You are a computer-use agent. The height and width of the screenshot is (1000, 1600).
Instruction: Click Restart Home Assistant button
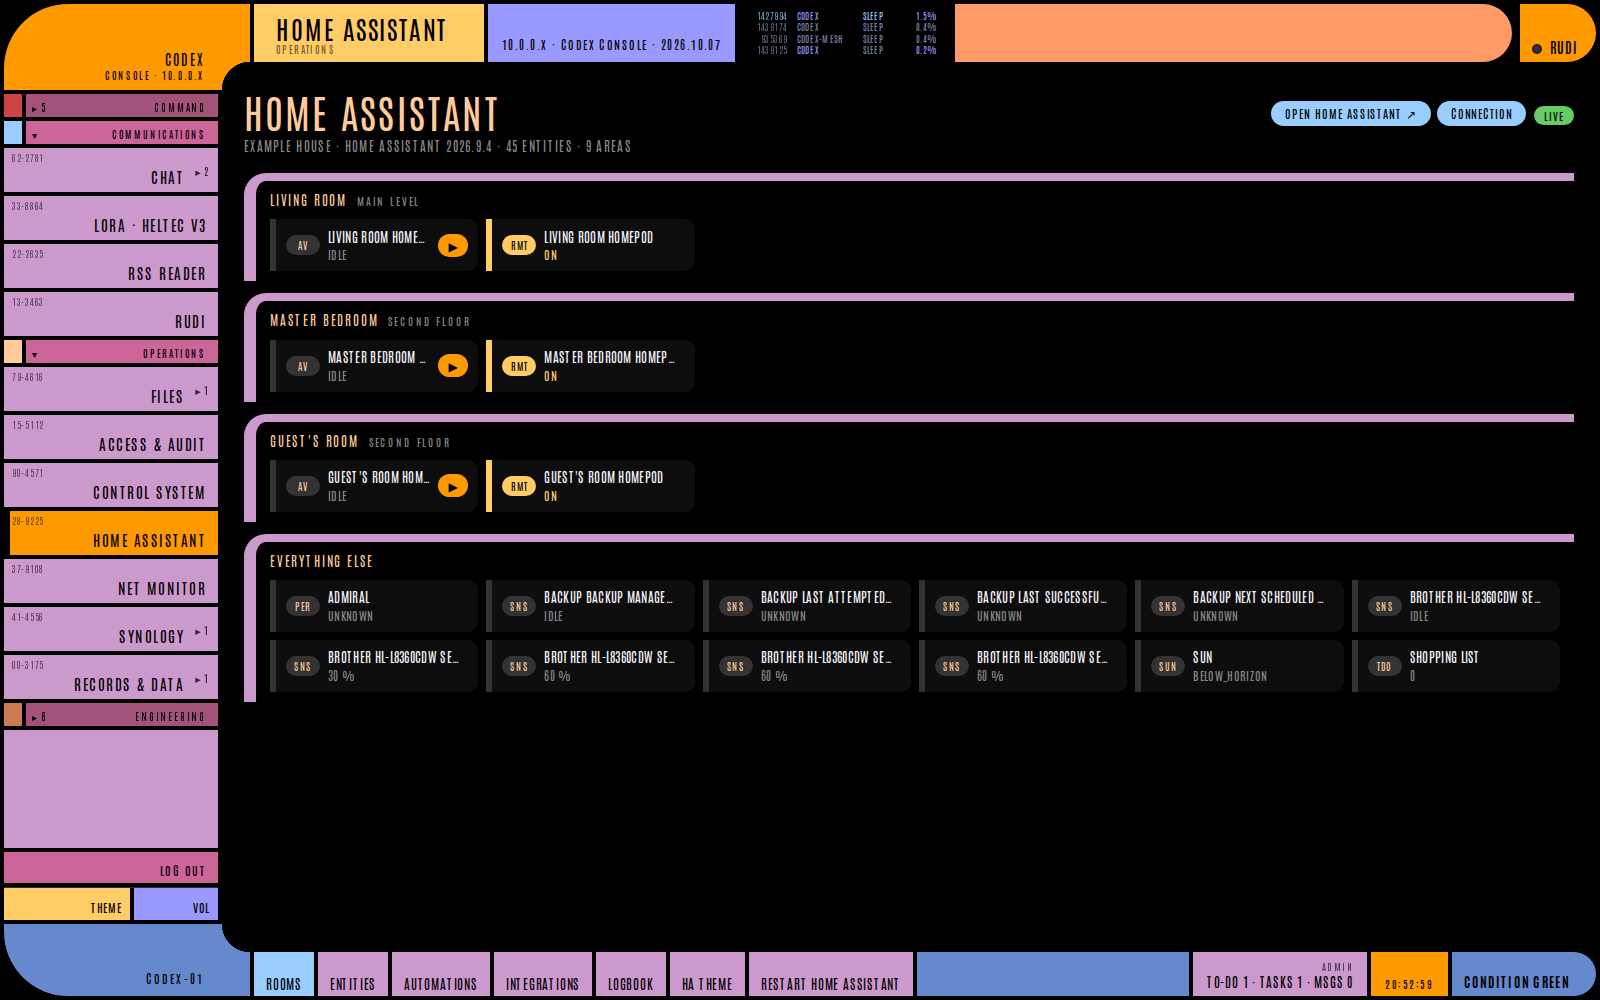[831, 974]
